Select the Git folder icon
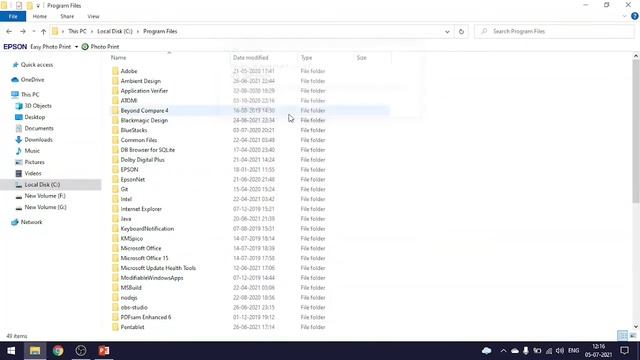The width and height of the screenshot is (640, 360). click(x=115, y=189)
